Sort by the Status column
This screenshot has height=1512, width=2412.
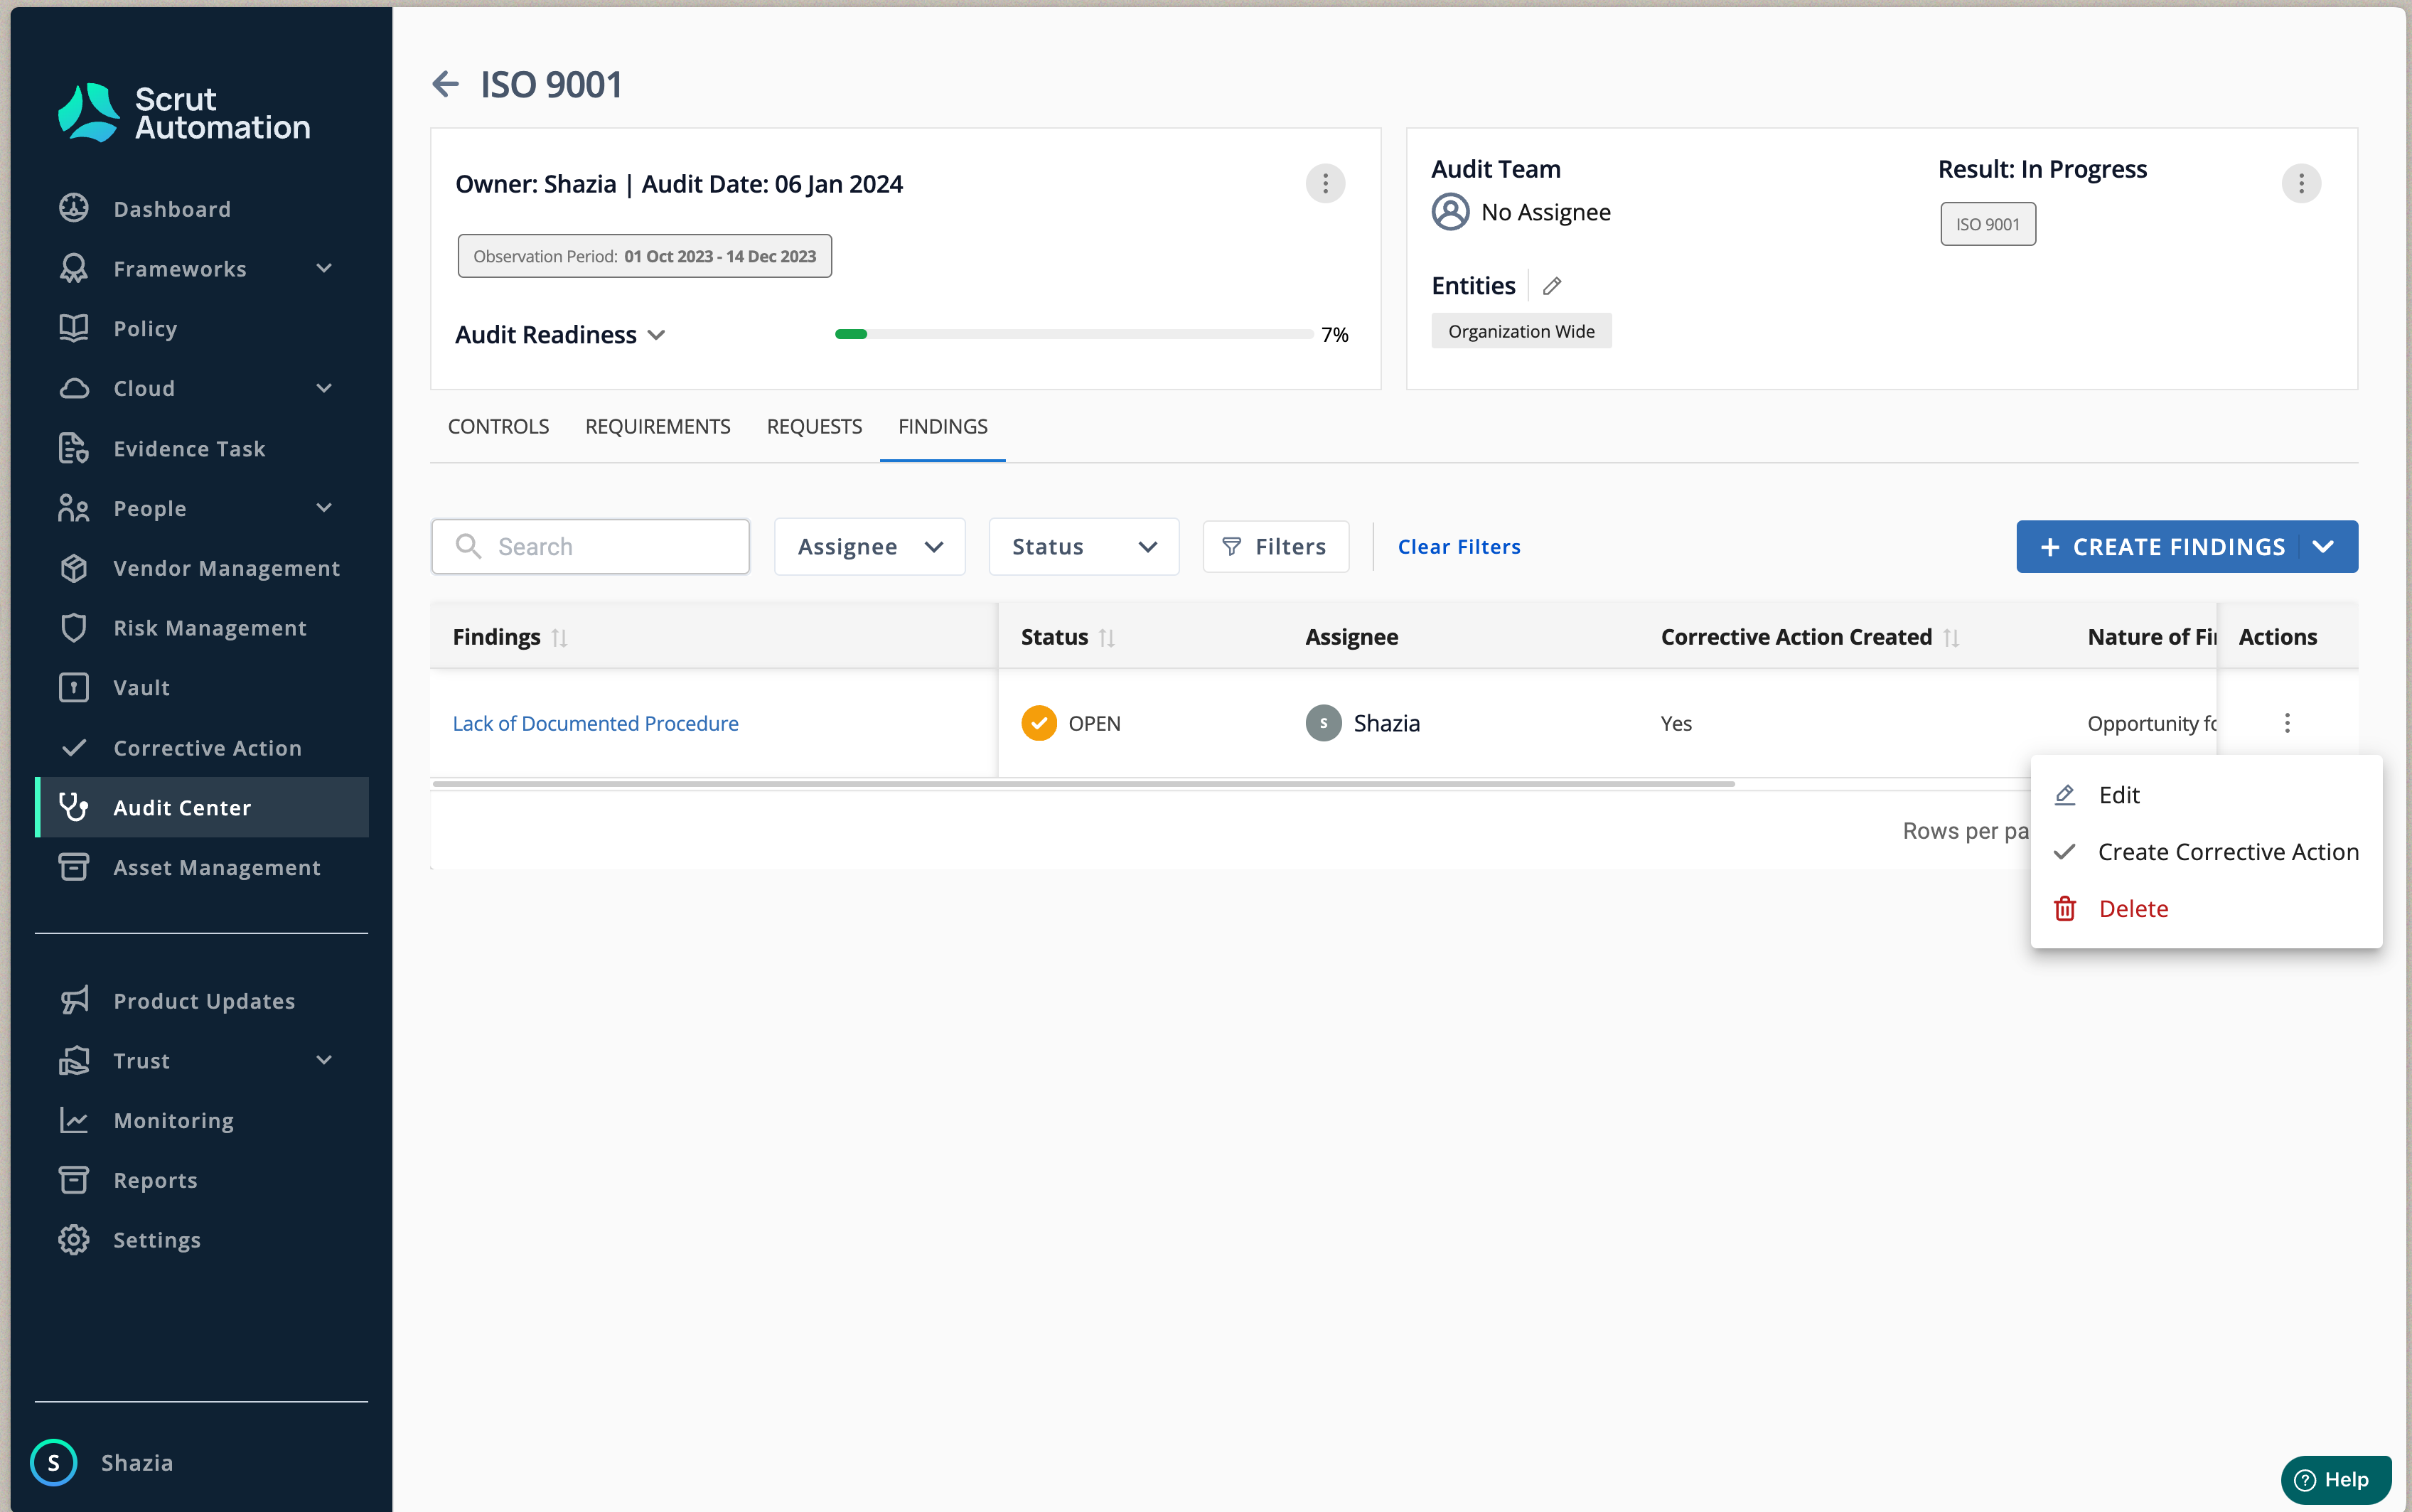[1107, 637]
